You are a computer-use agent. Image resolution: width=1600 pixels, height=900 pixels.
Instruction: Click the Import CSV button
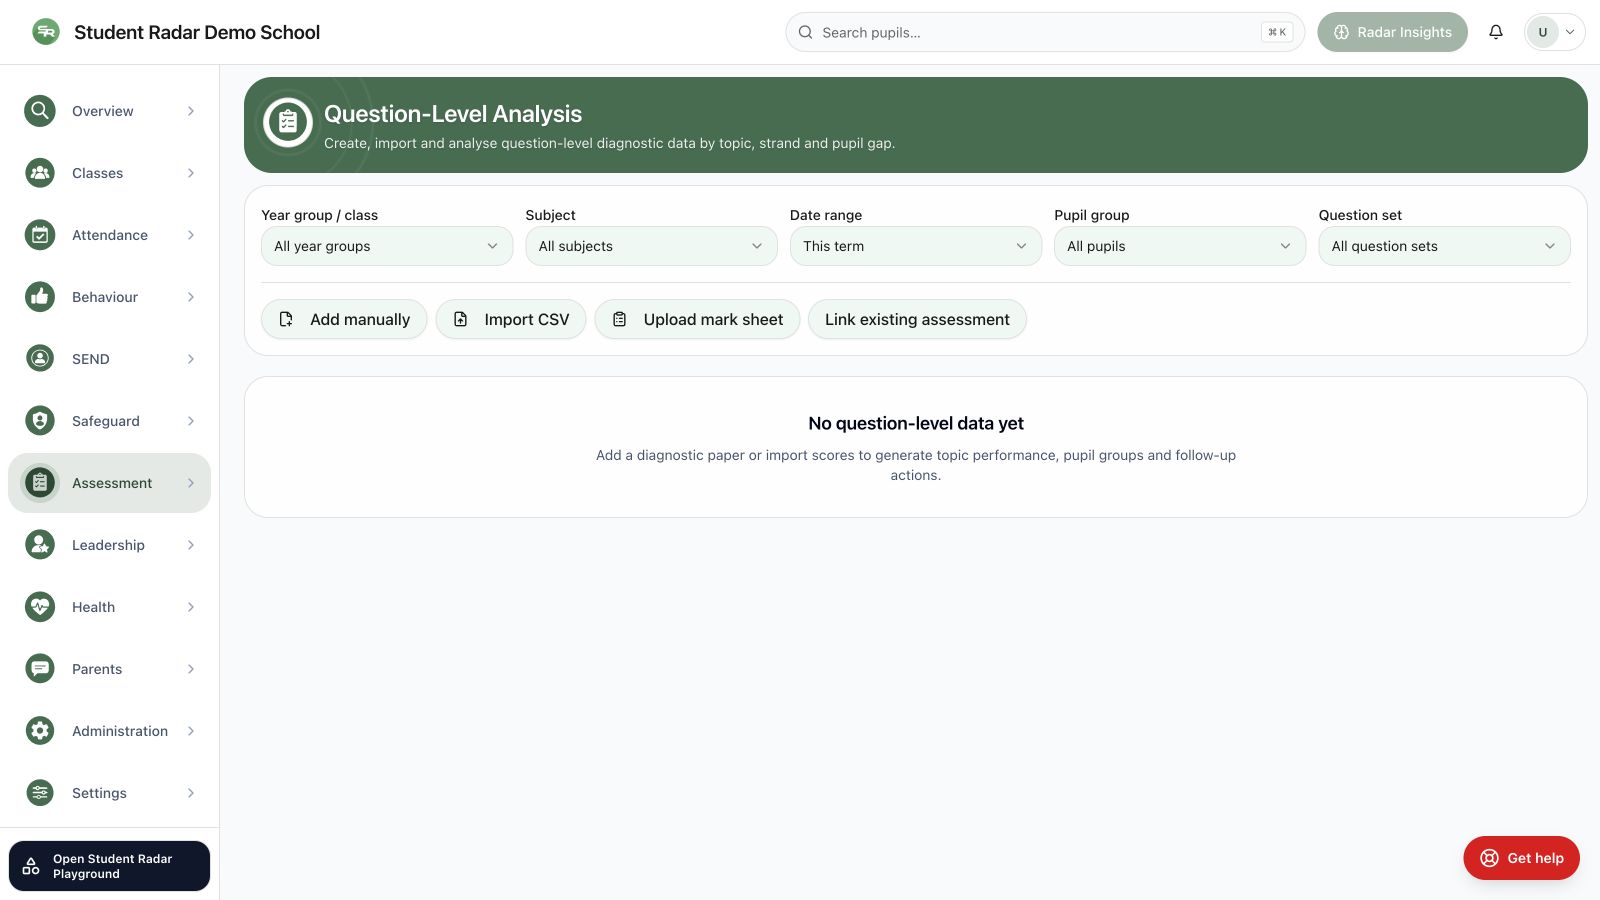click(511, 319)
